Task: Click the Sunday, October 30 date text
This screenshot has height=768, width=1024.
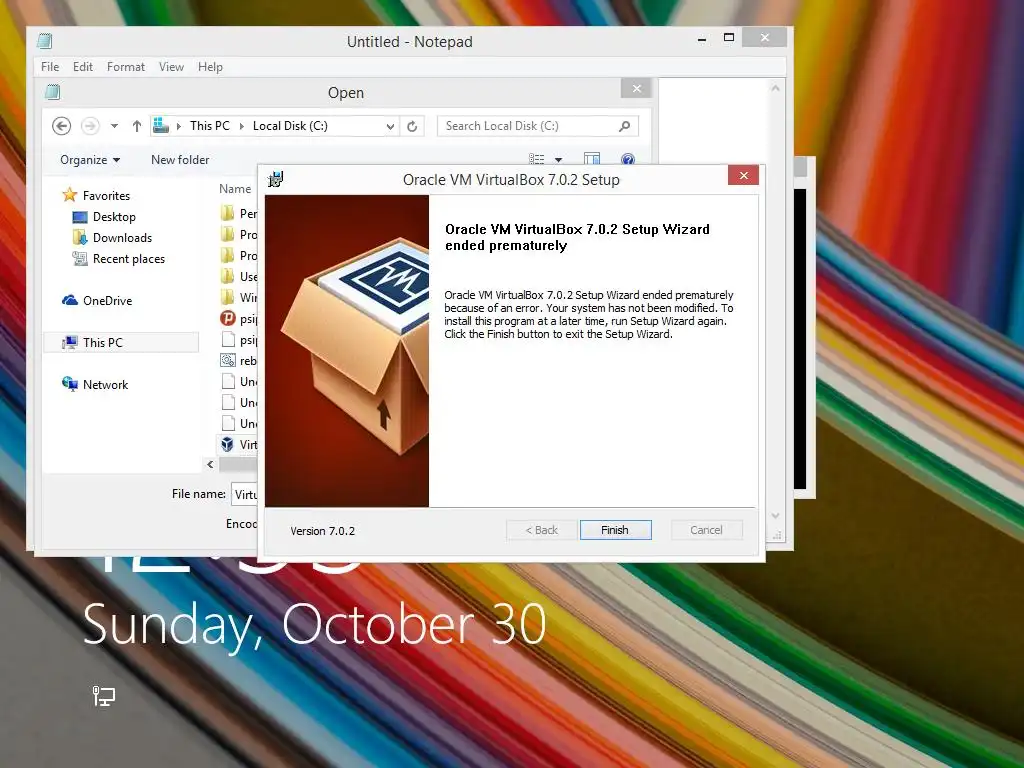Action: [314, 626]
